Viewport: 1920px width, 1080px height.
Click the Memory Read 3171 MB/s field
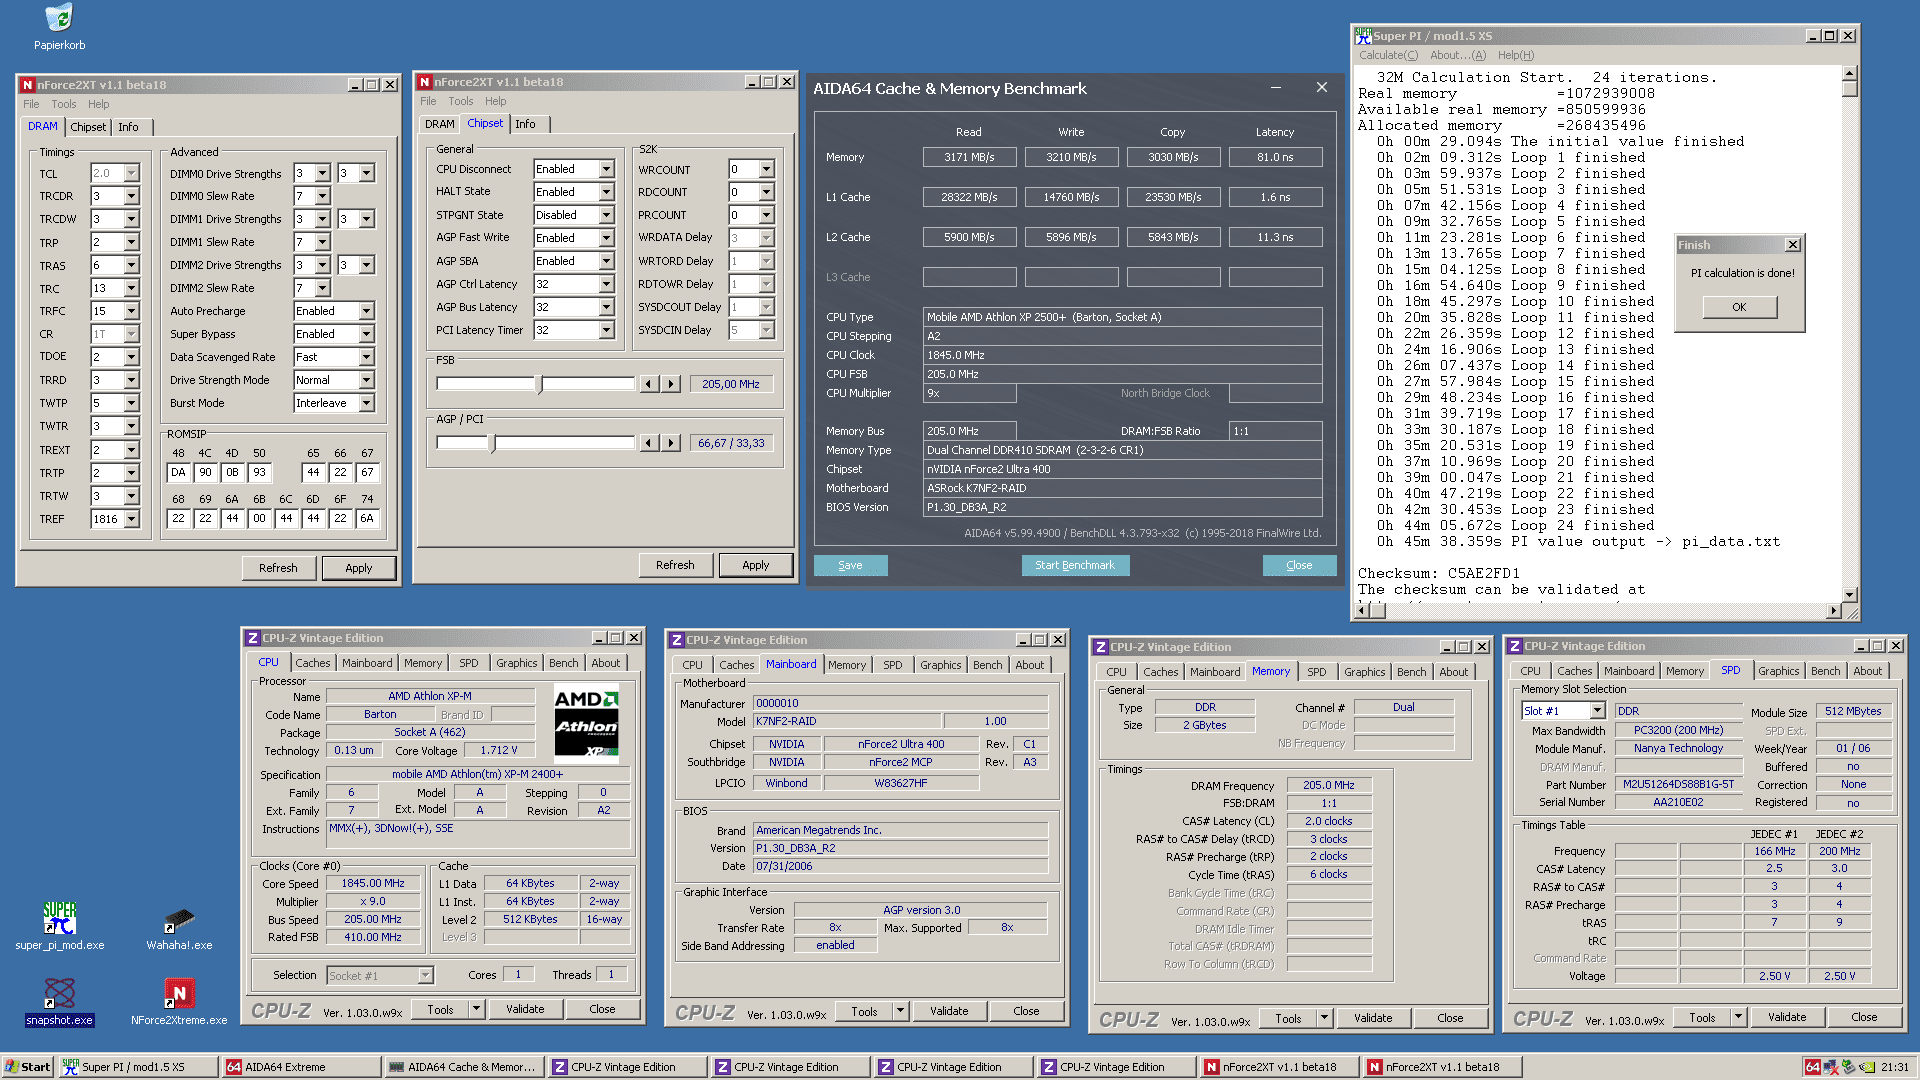pyautogui.click(x=969, y=157)
